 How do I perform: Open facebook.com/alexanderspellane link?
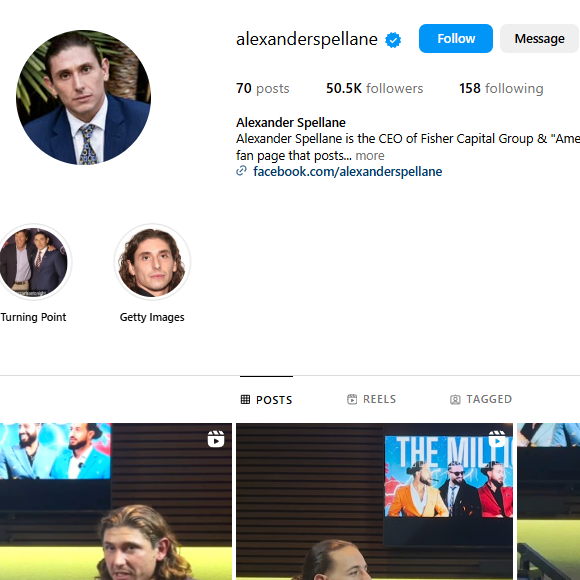347,171
